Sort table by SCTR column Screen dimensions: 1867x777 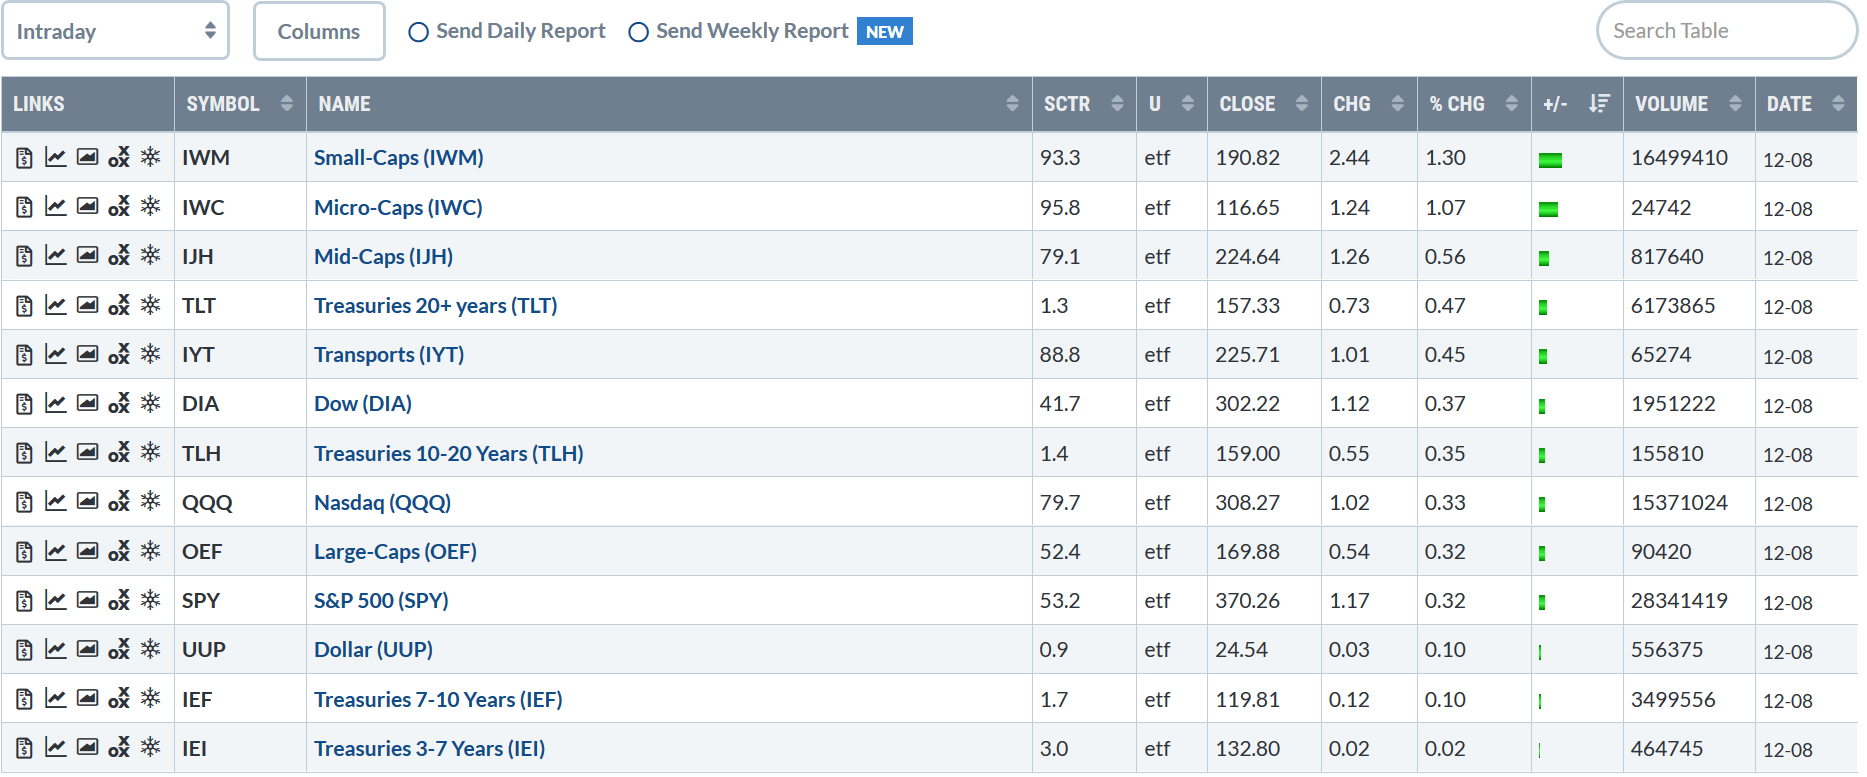click(x=1084, y=104)
